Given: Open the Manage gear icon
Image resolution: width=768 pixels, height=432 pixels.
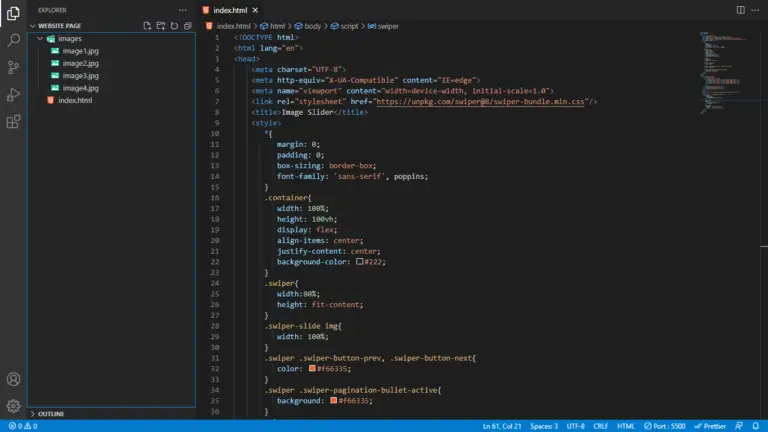Looking at the screenshot, I should pyautogui.click(x=13, y=406).
